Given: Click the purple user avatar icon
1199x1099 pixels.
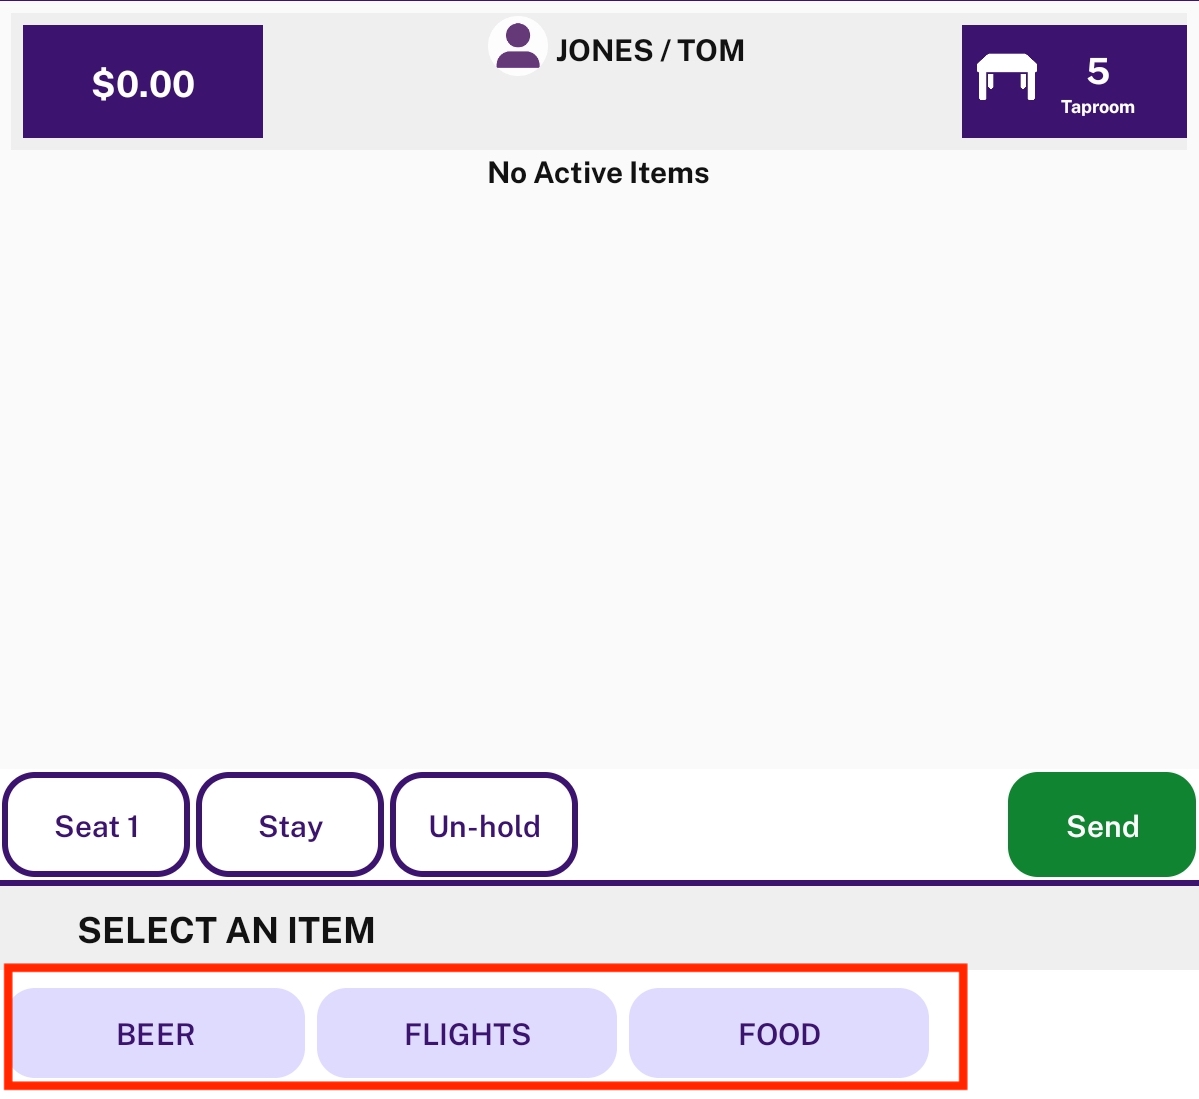Looking at the screenshot, I should pos(518,46).
